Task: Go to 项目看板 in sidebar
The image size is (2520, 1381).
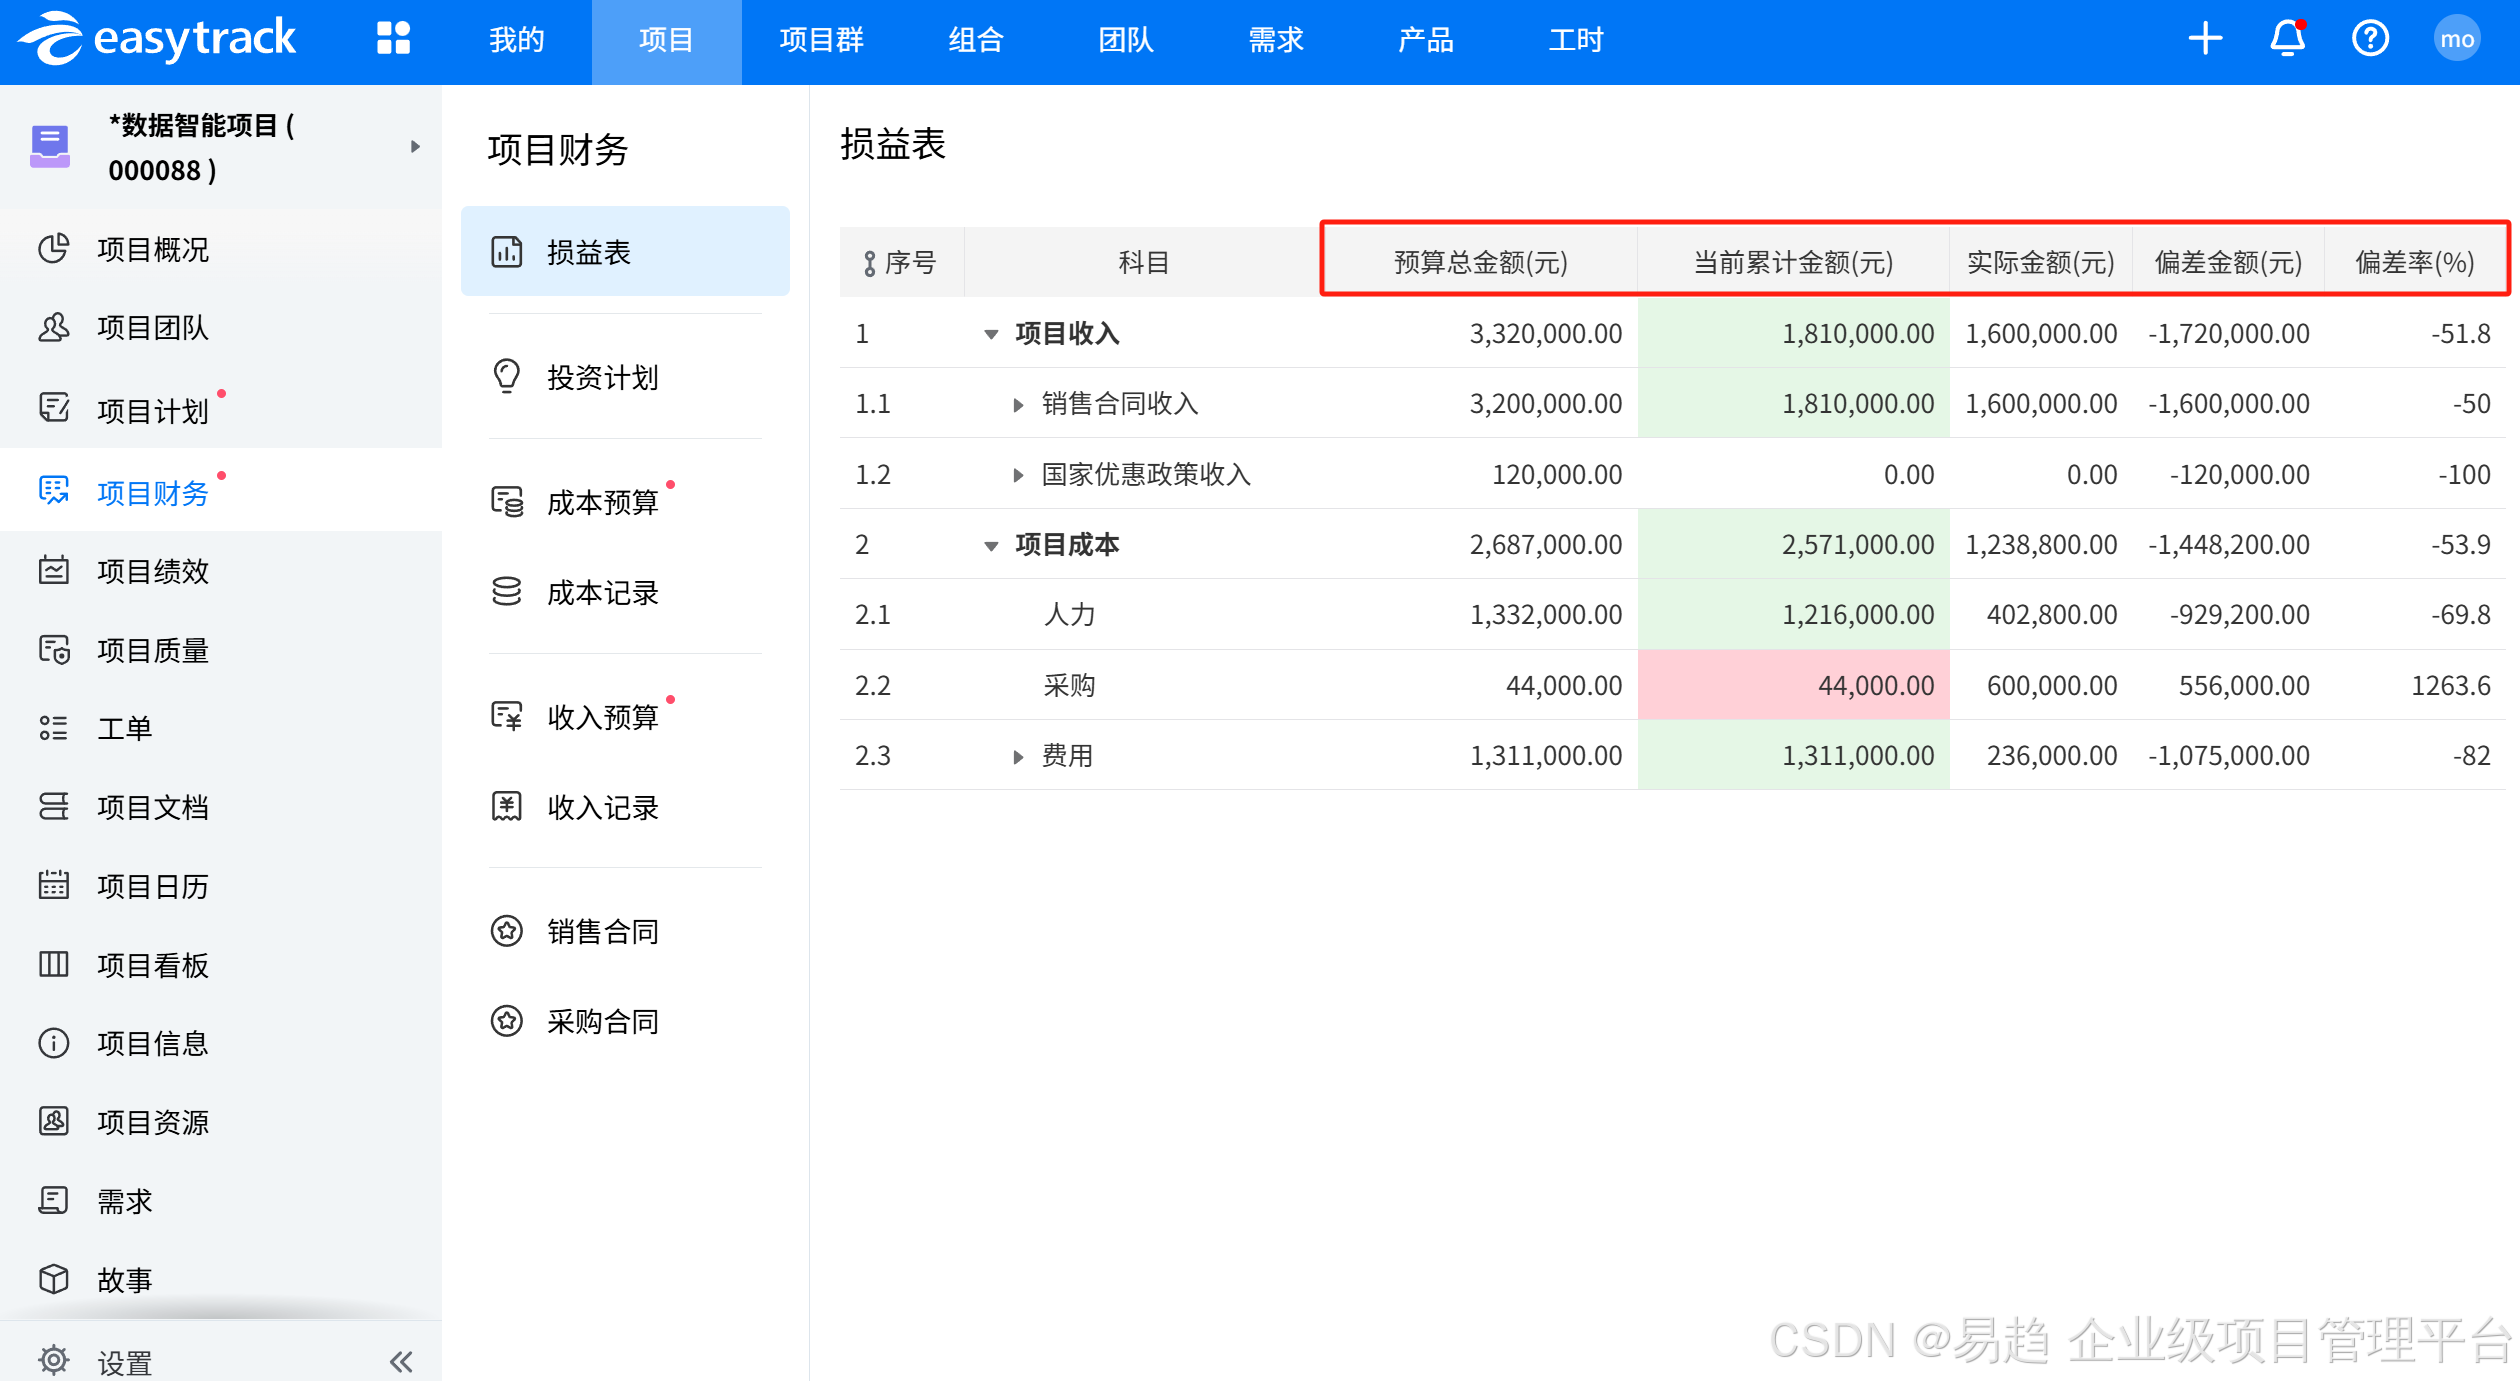Action: pyautogui.click(x=152, y=965)
